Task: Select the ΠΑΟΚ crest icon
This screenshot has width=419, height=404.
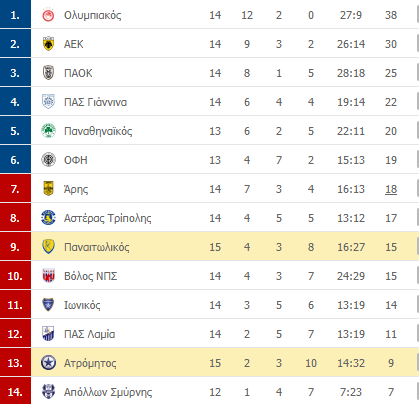Action: 48,73
